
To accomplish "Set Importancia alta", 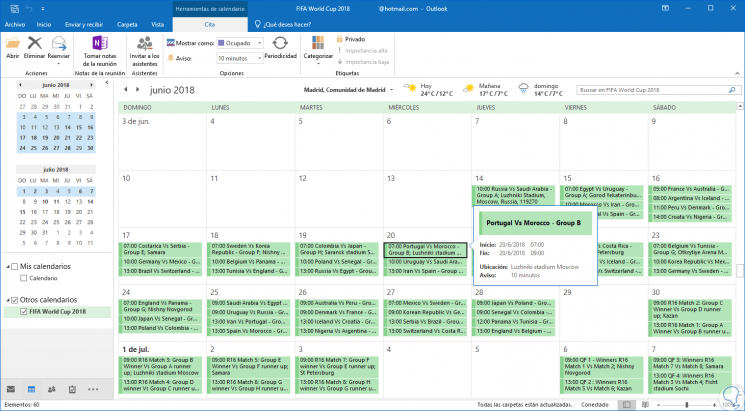I will [362, 50].
